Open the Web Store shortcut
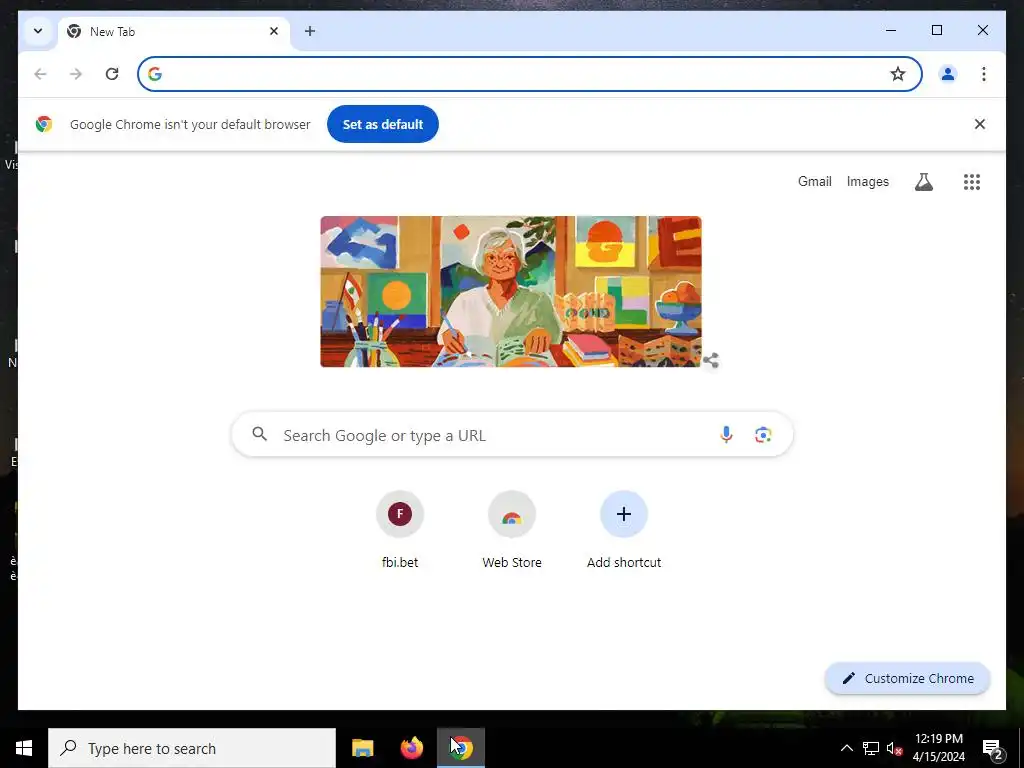Image resolution: width=1024 pixels, height=768 pixels. point(512,530)
